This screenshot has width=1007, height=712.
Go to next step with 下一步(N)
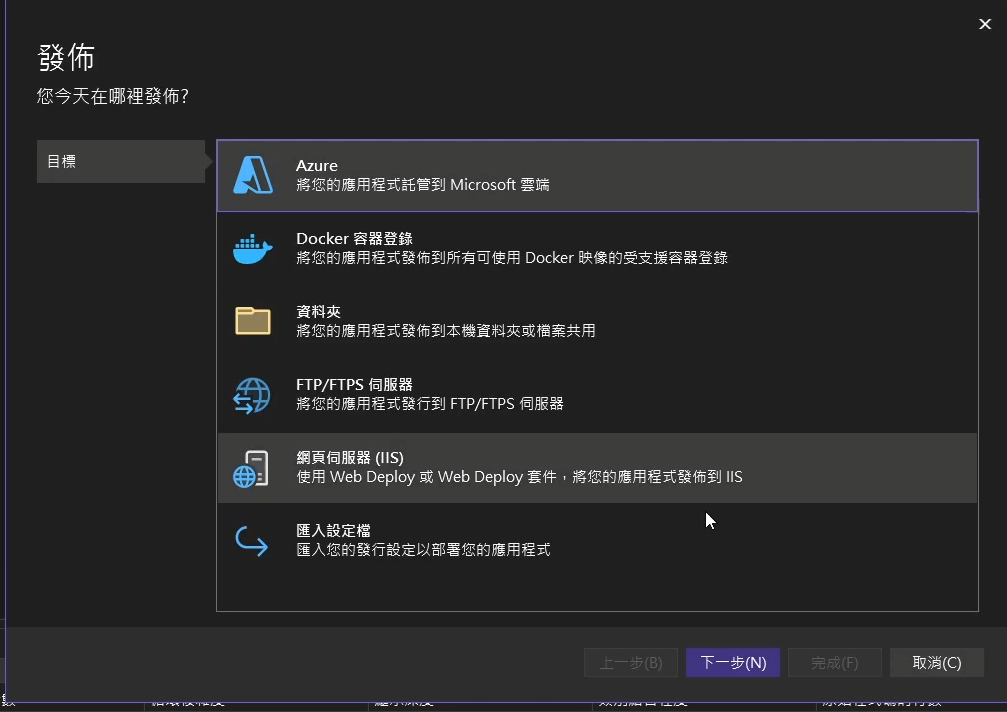[733, 663]
